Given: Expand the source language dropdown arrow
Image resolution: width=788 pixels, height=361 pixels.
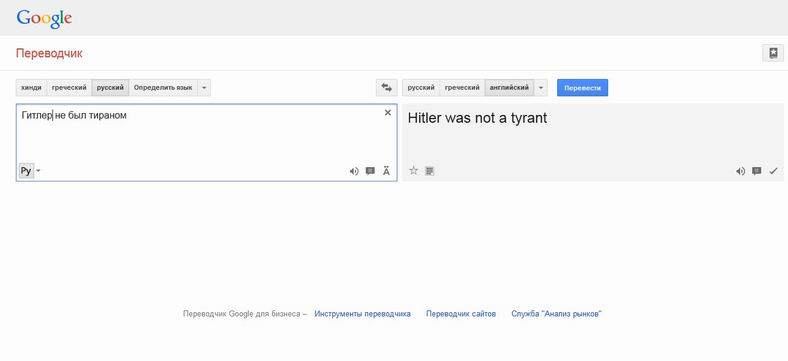Looking at the screenshot, I should click(204, 87).
